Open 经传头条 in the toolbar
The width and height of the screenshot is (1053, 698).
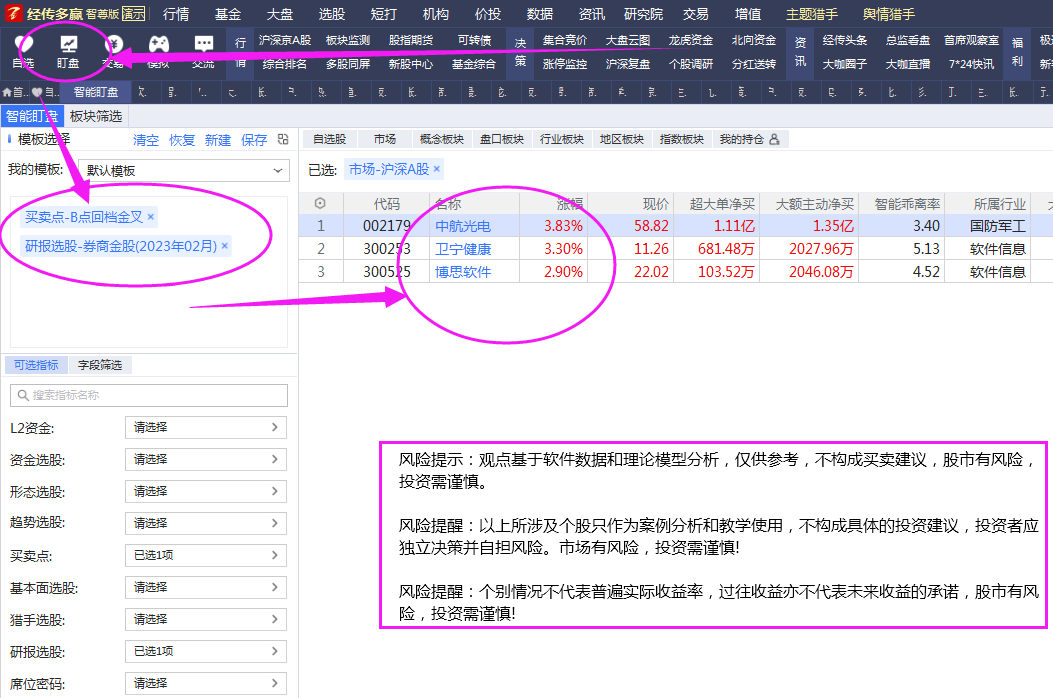(845, 40)
